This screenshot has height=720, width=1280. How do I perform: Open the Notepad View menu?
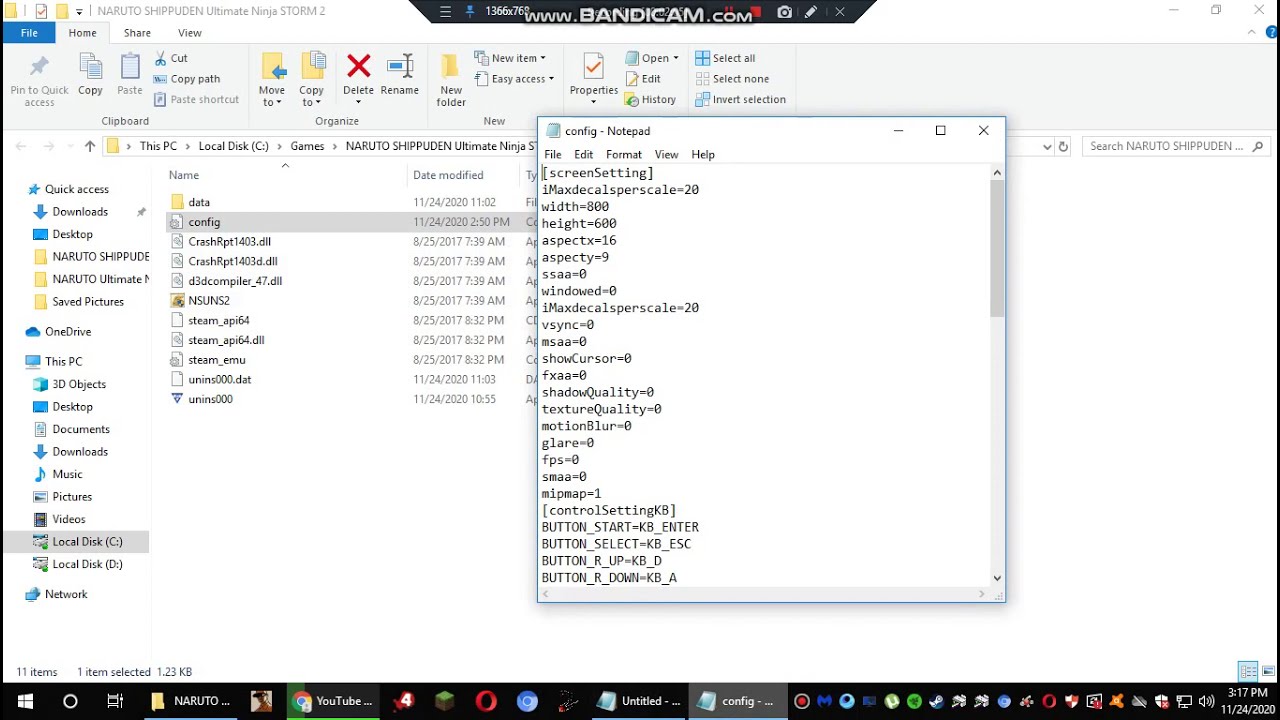(x=666, y=154)
